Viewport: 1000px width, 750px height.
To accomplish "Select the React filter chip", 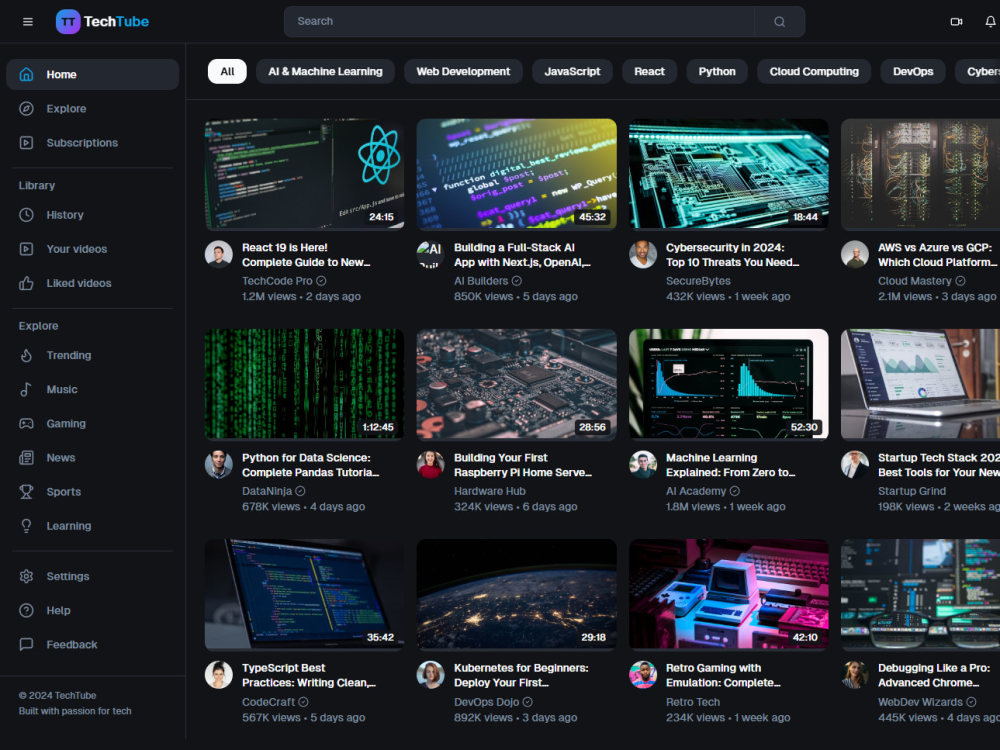I will [649, 71].
